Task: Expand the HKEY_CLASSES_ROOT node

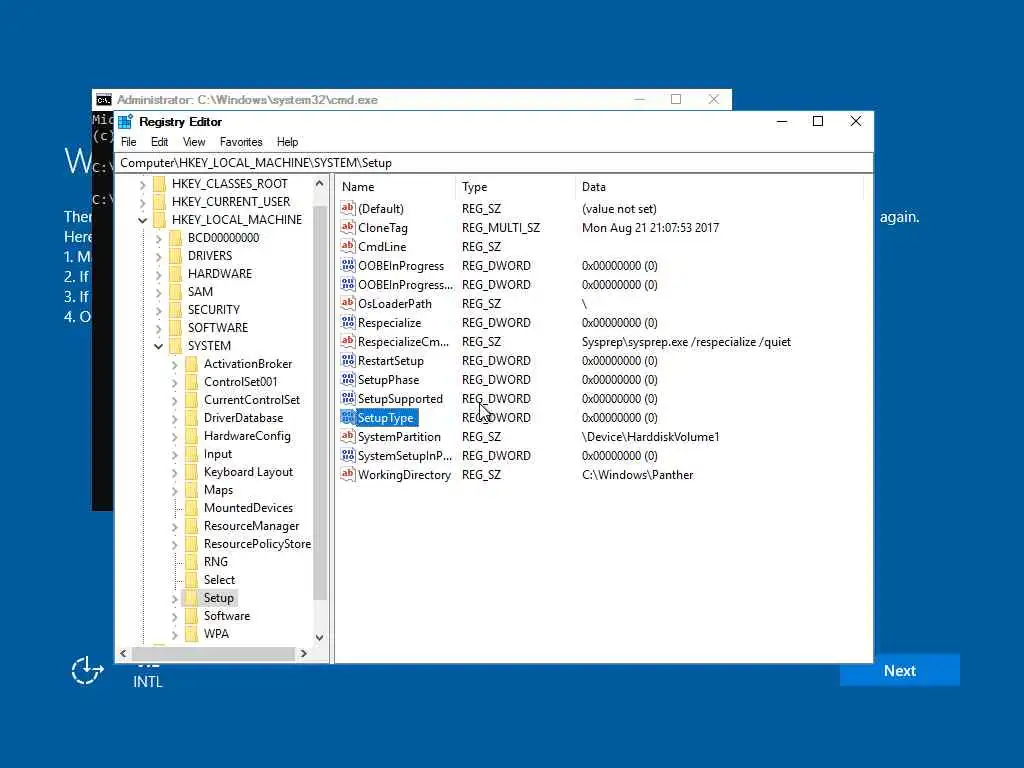Action: click(142, 185)
